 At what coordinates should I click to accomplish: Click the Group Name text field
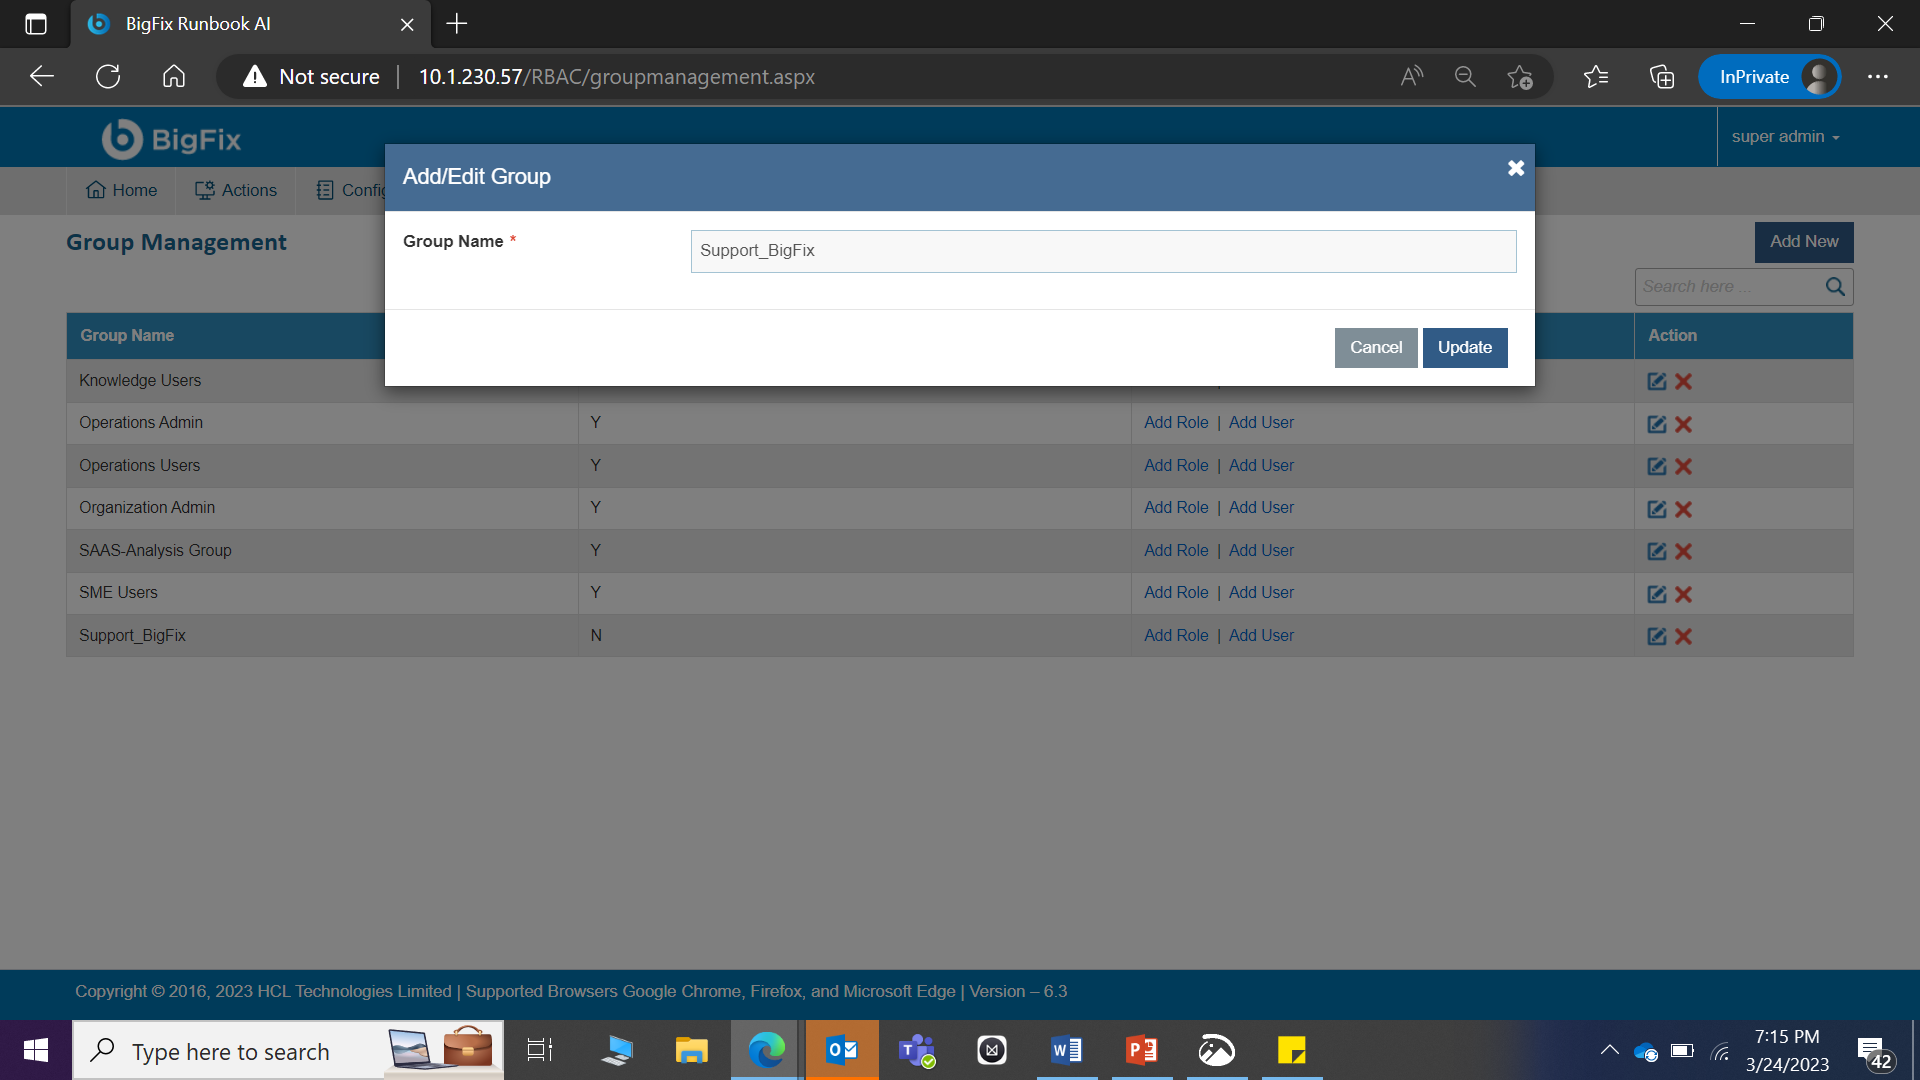[x=1103, y=251]
